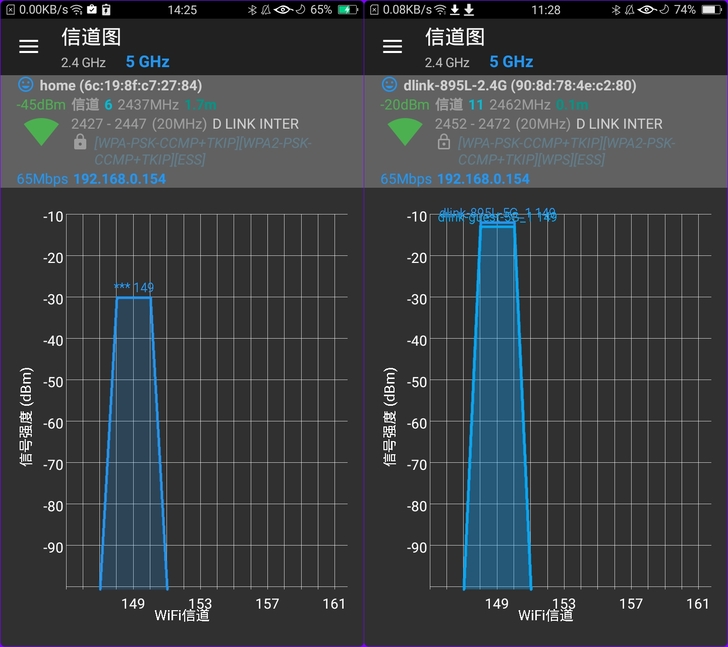Tap battery icon at 65% in left status bar
Viewport: 728px width, 647px height.
347,10
